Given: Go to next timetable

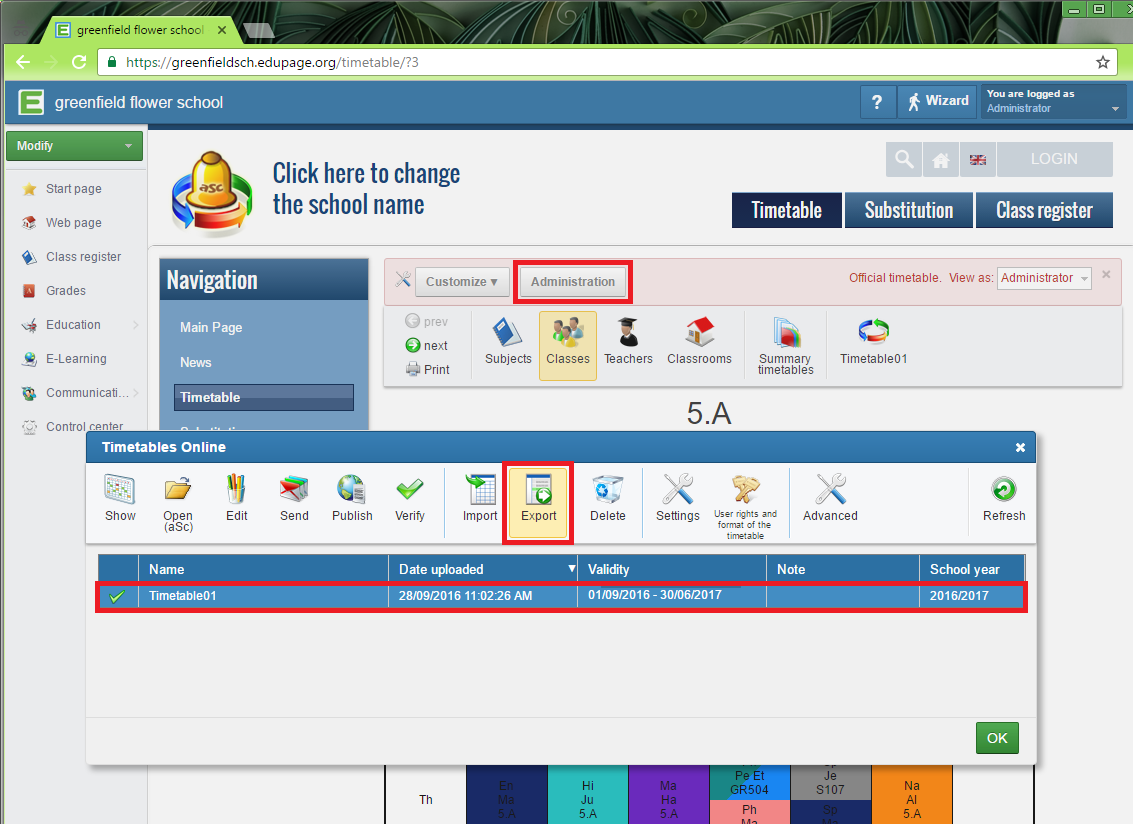Looking at the screenshot, I should [426, 346].
